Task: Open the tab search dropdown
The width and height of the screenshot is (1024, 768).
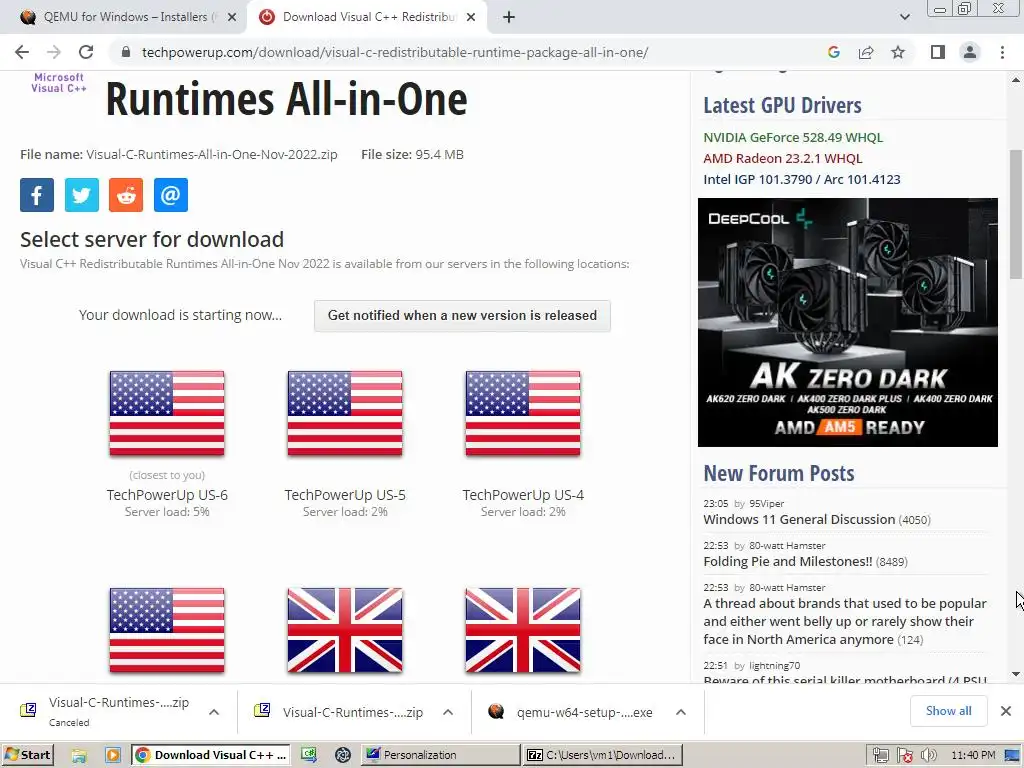Action: coord(904,18)
